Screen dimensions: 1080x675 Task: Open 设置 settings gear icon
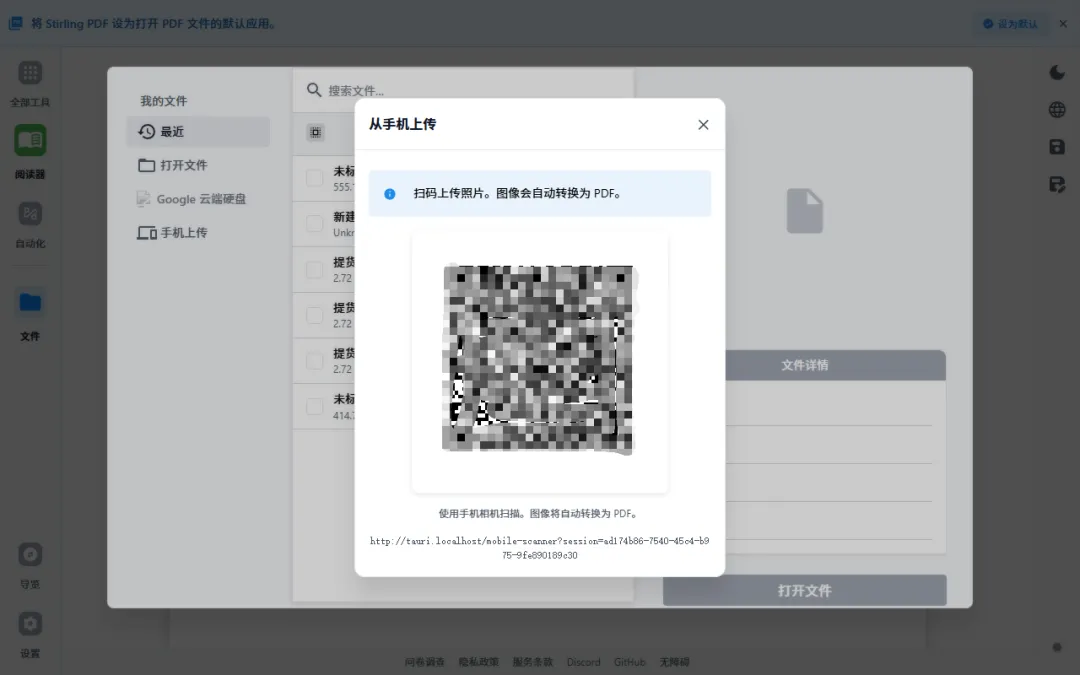[x=30, y=624]
